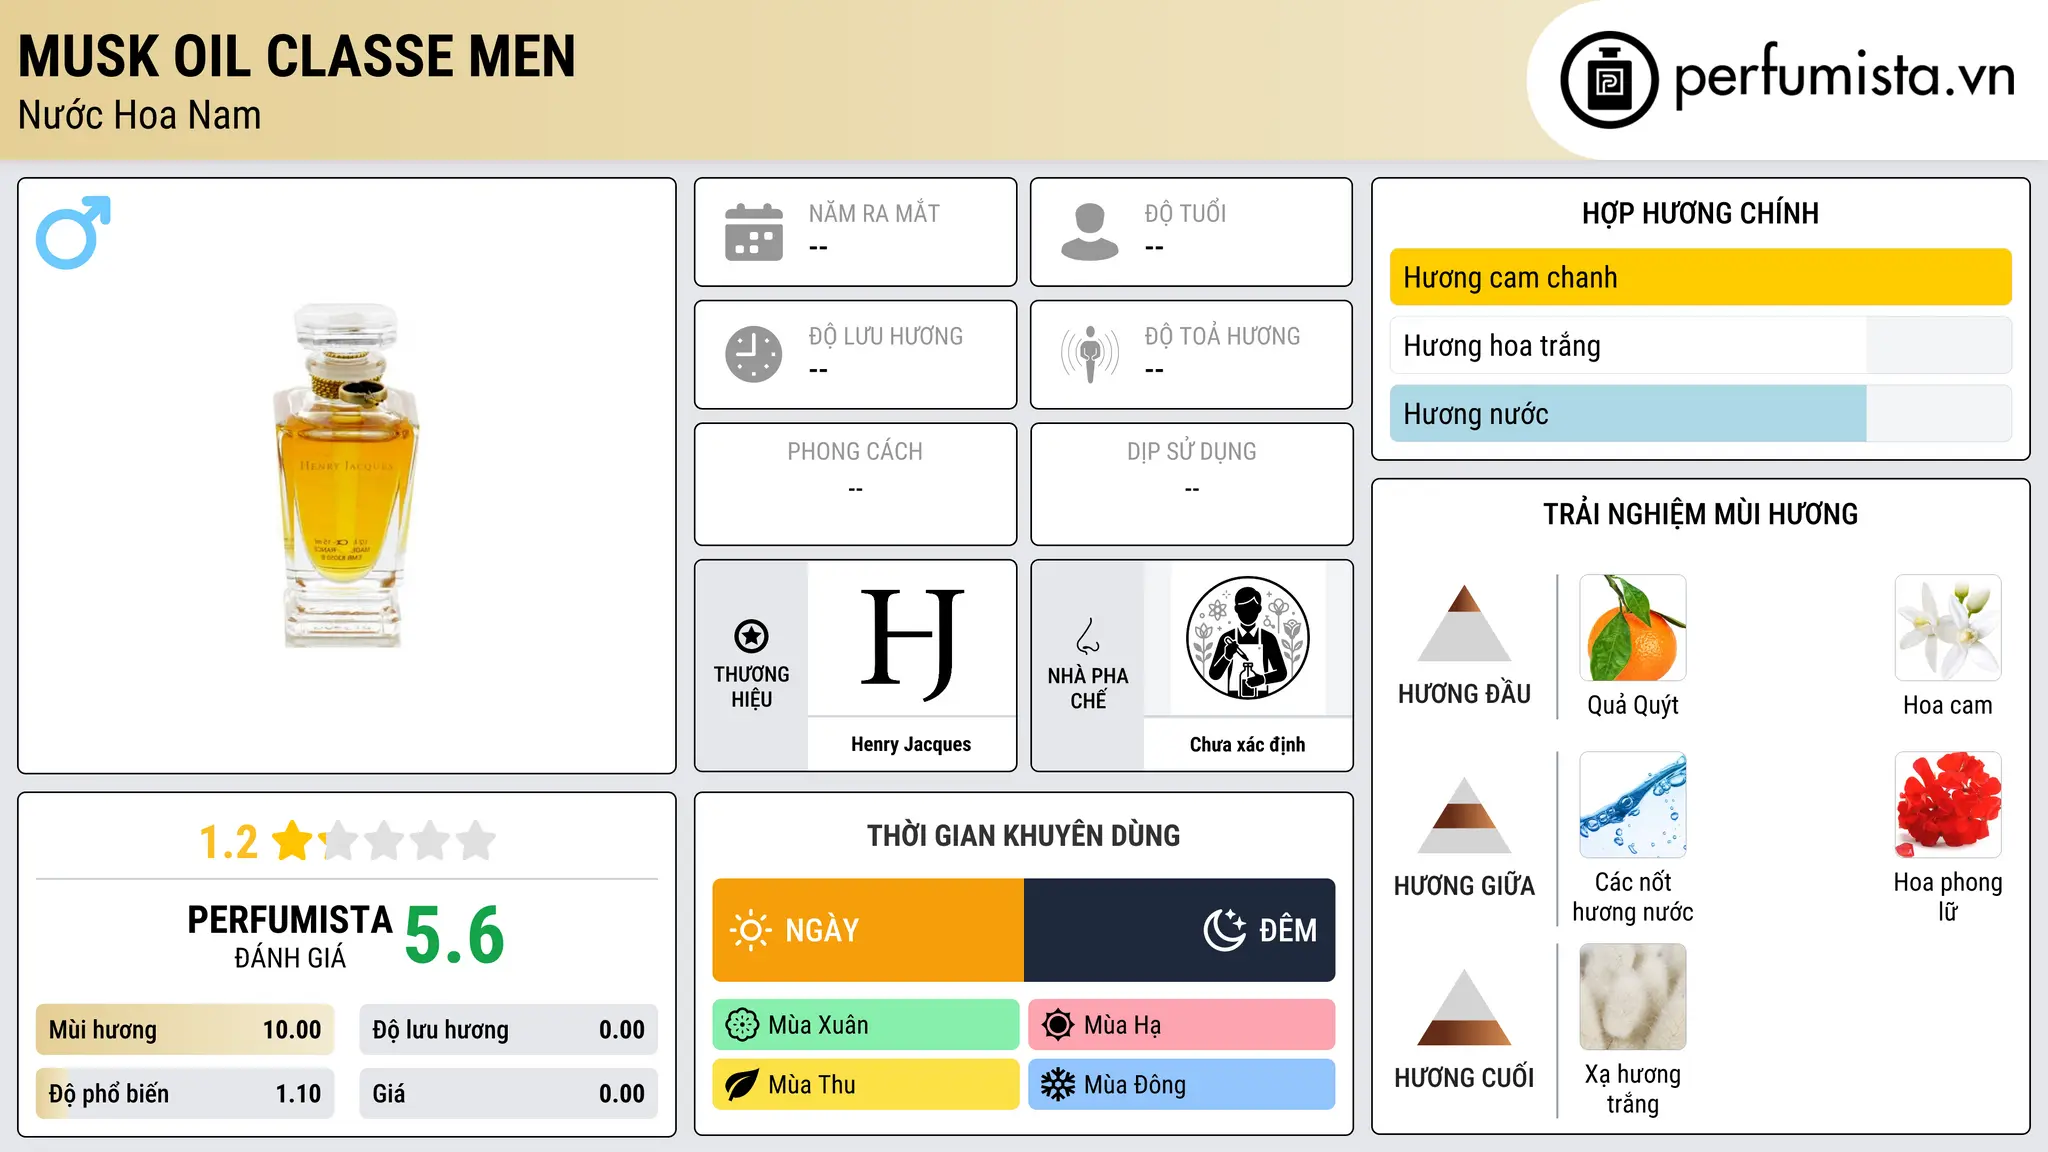Click the Dịp sử dụng card
Image resolution: width=2048 pixels, height=1152 pixels.
point(1192,484)
